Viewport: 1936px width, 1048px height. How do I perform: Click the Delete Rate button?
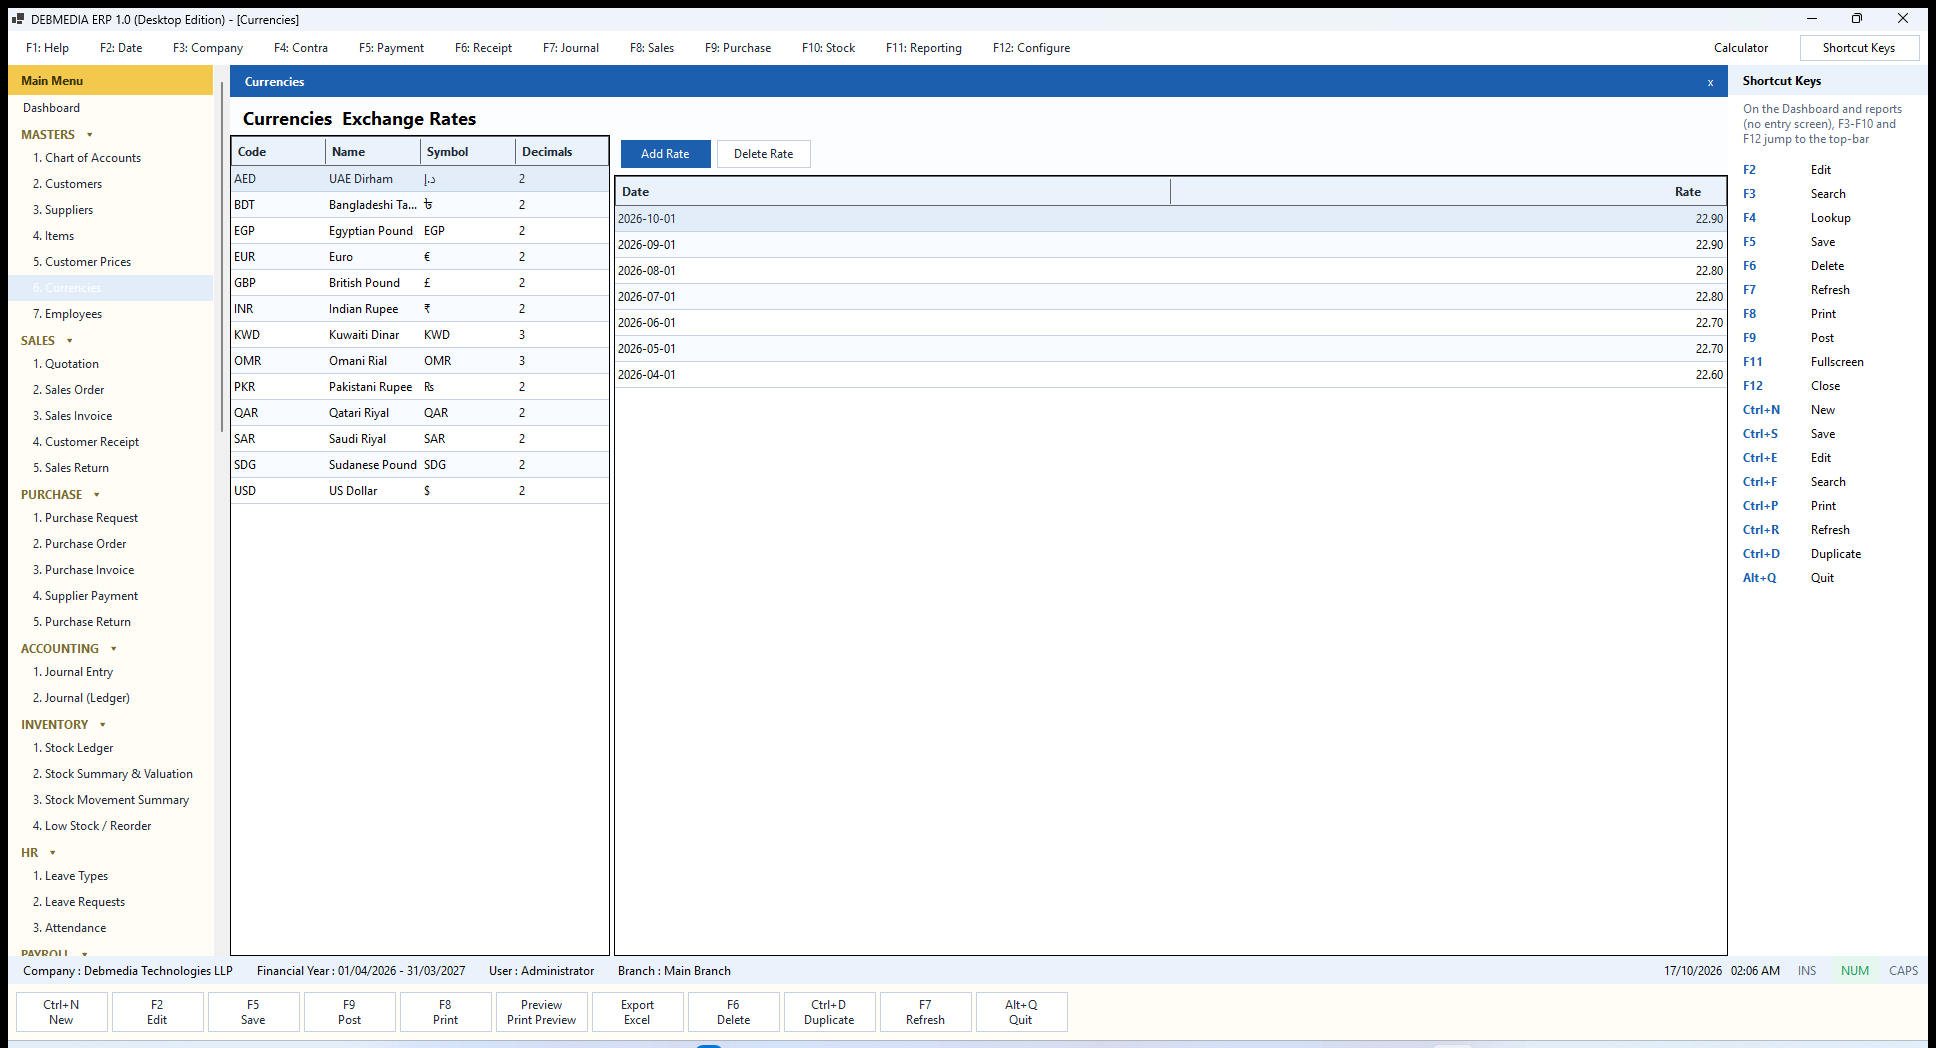[x=763, y=154]
